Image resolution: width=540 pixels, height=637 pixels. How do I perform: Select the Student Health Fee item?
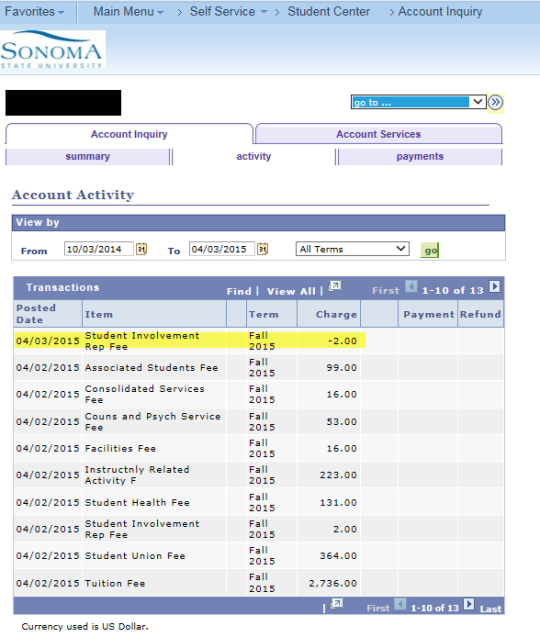(137, 503)
